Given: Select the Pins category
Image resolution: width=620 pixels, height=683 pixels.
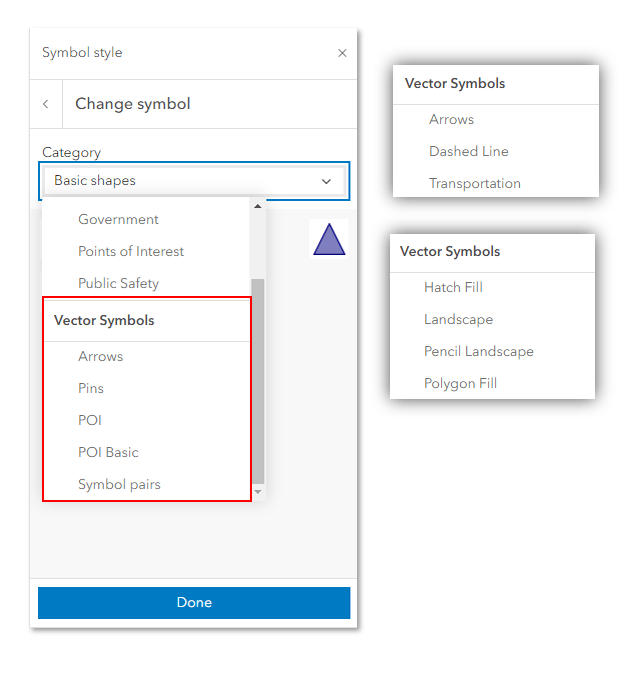Looking at the screenshot, I should (x=91, y=388).
